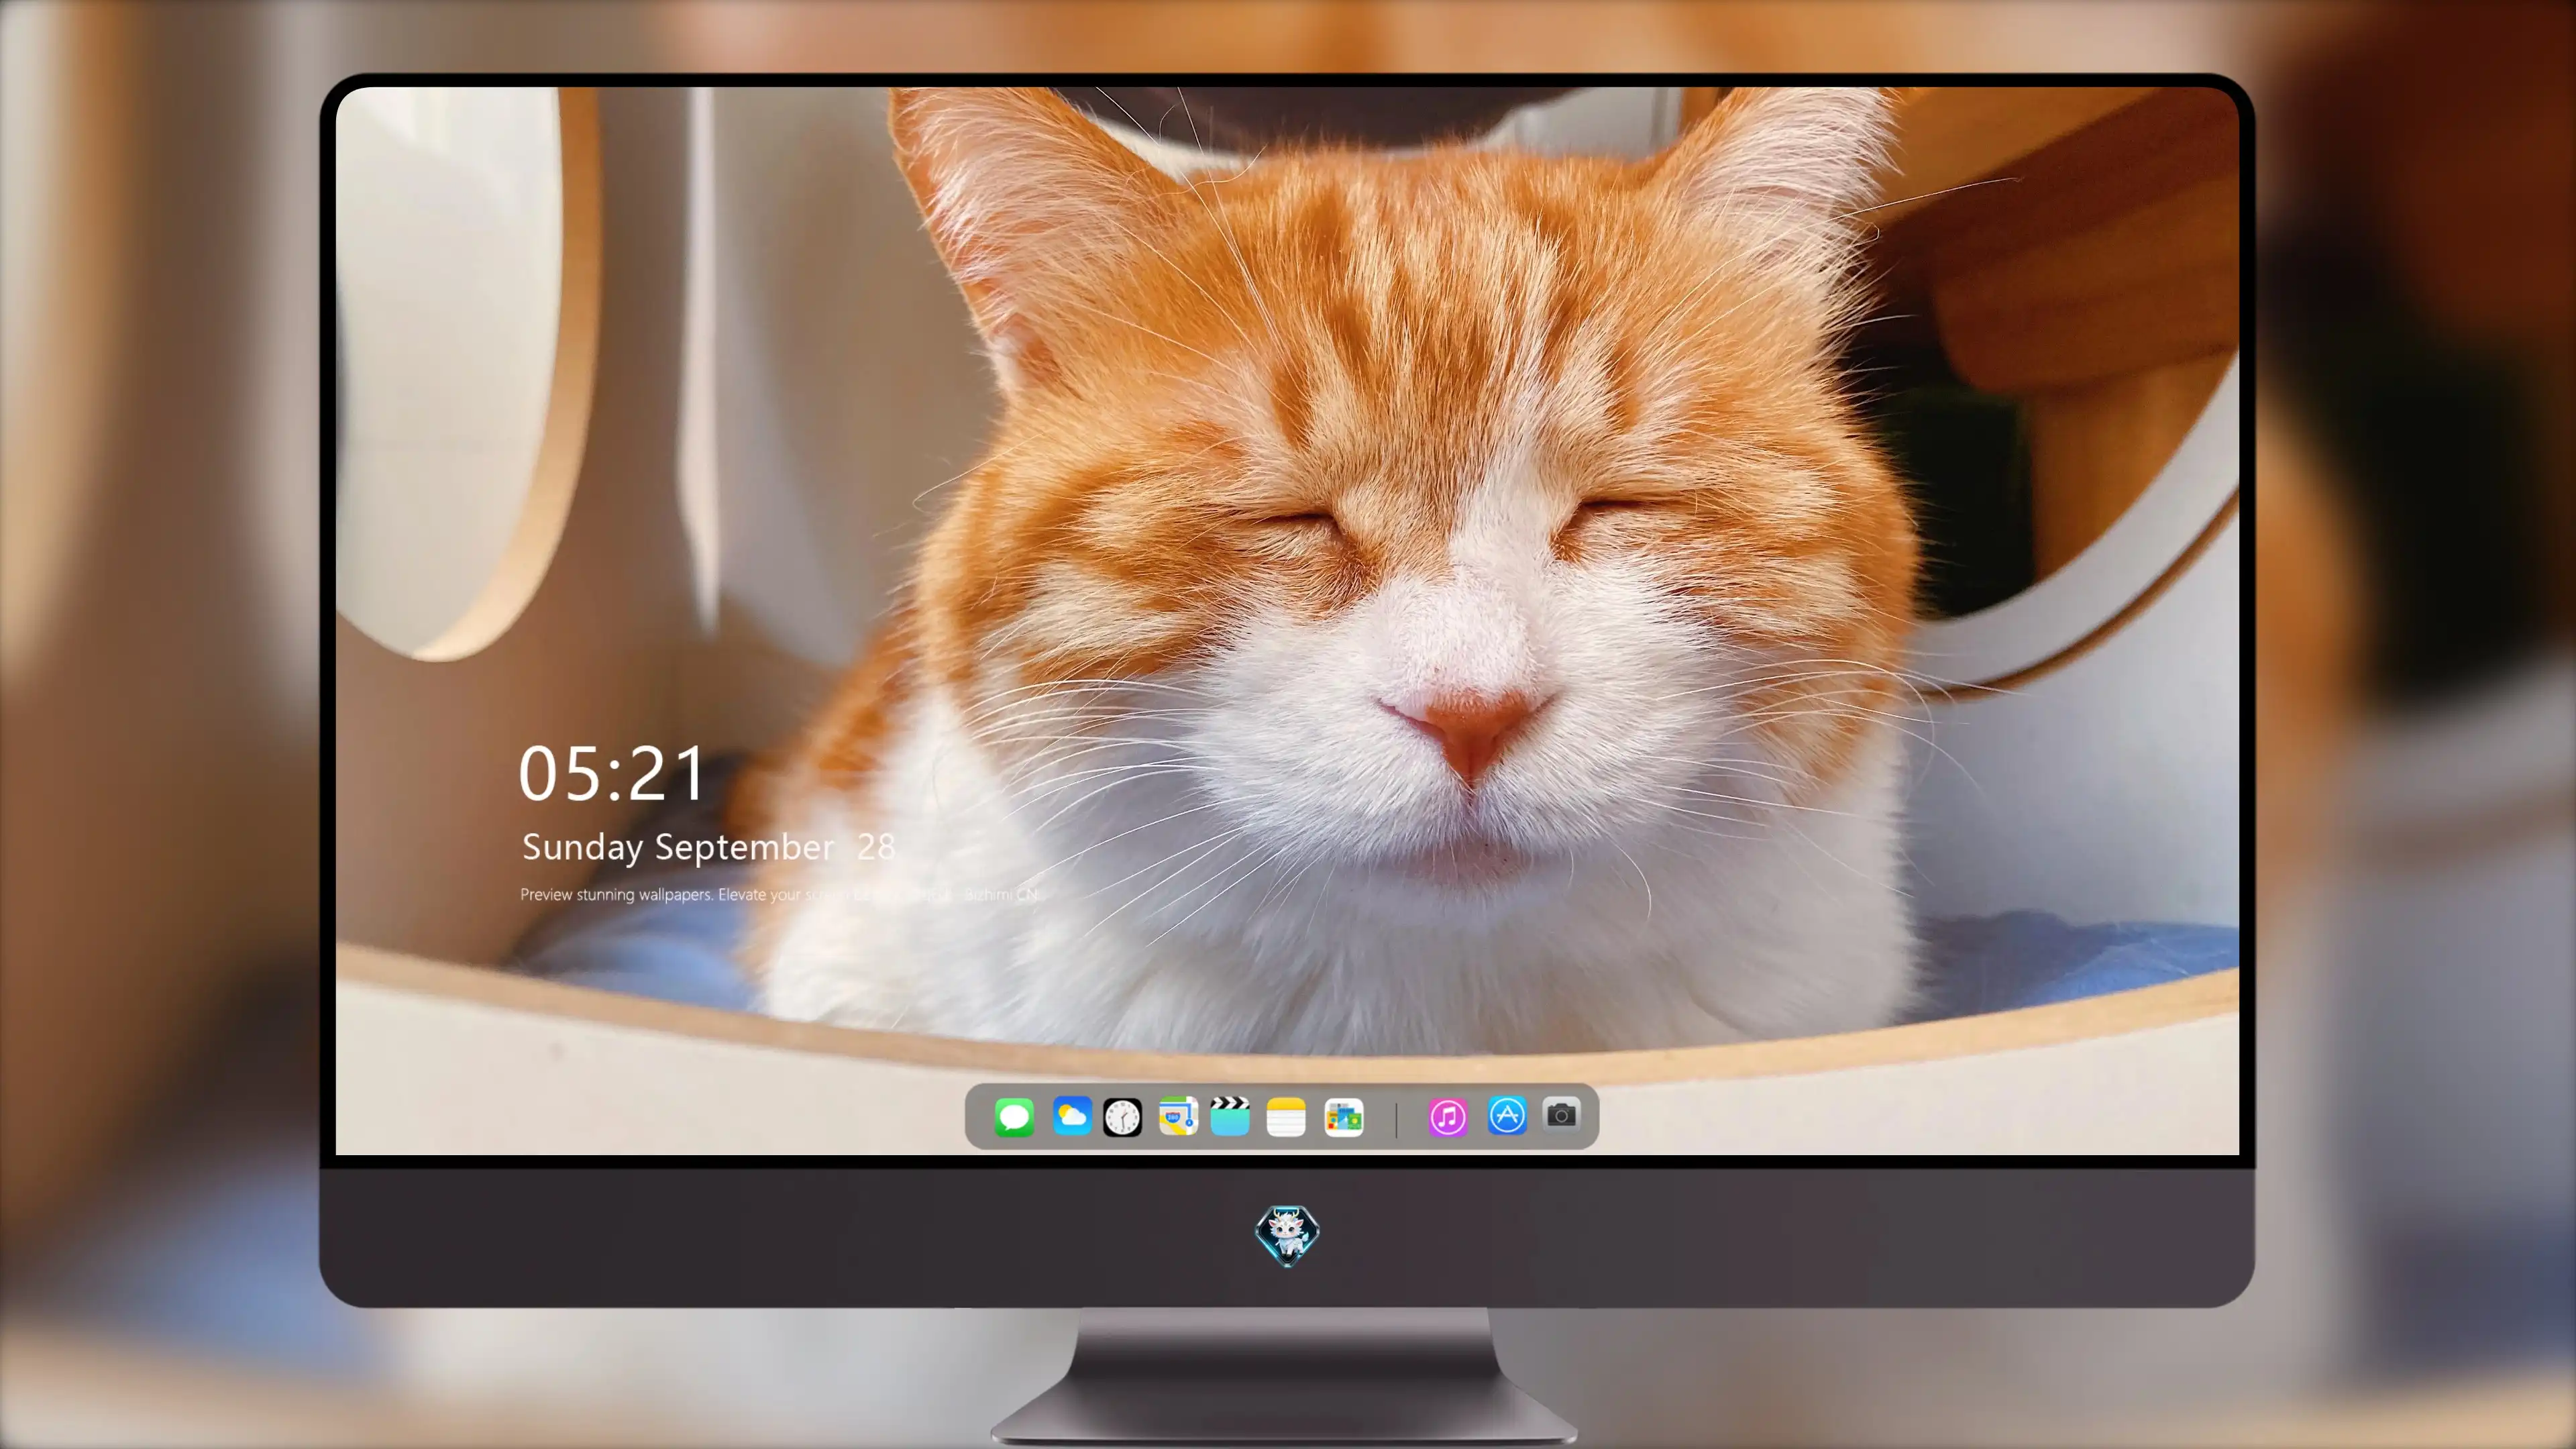Launch the Weather app from the dock

tap(1071, 1116)
